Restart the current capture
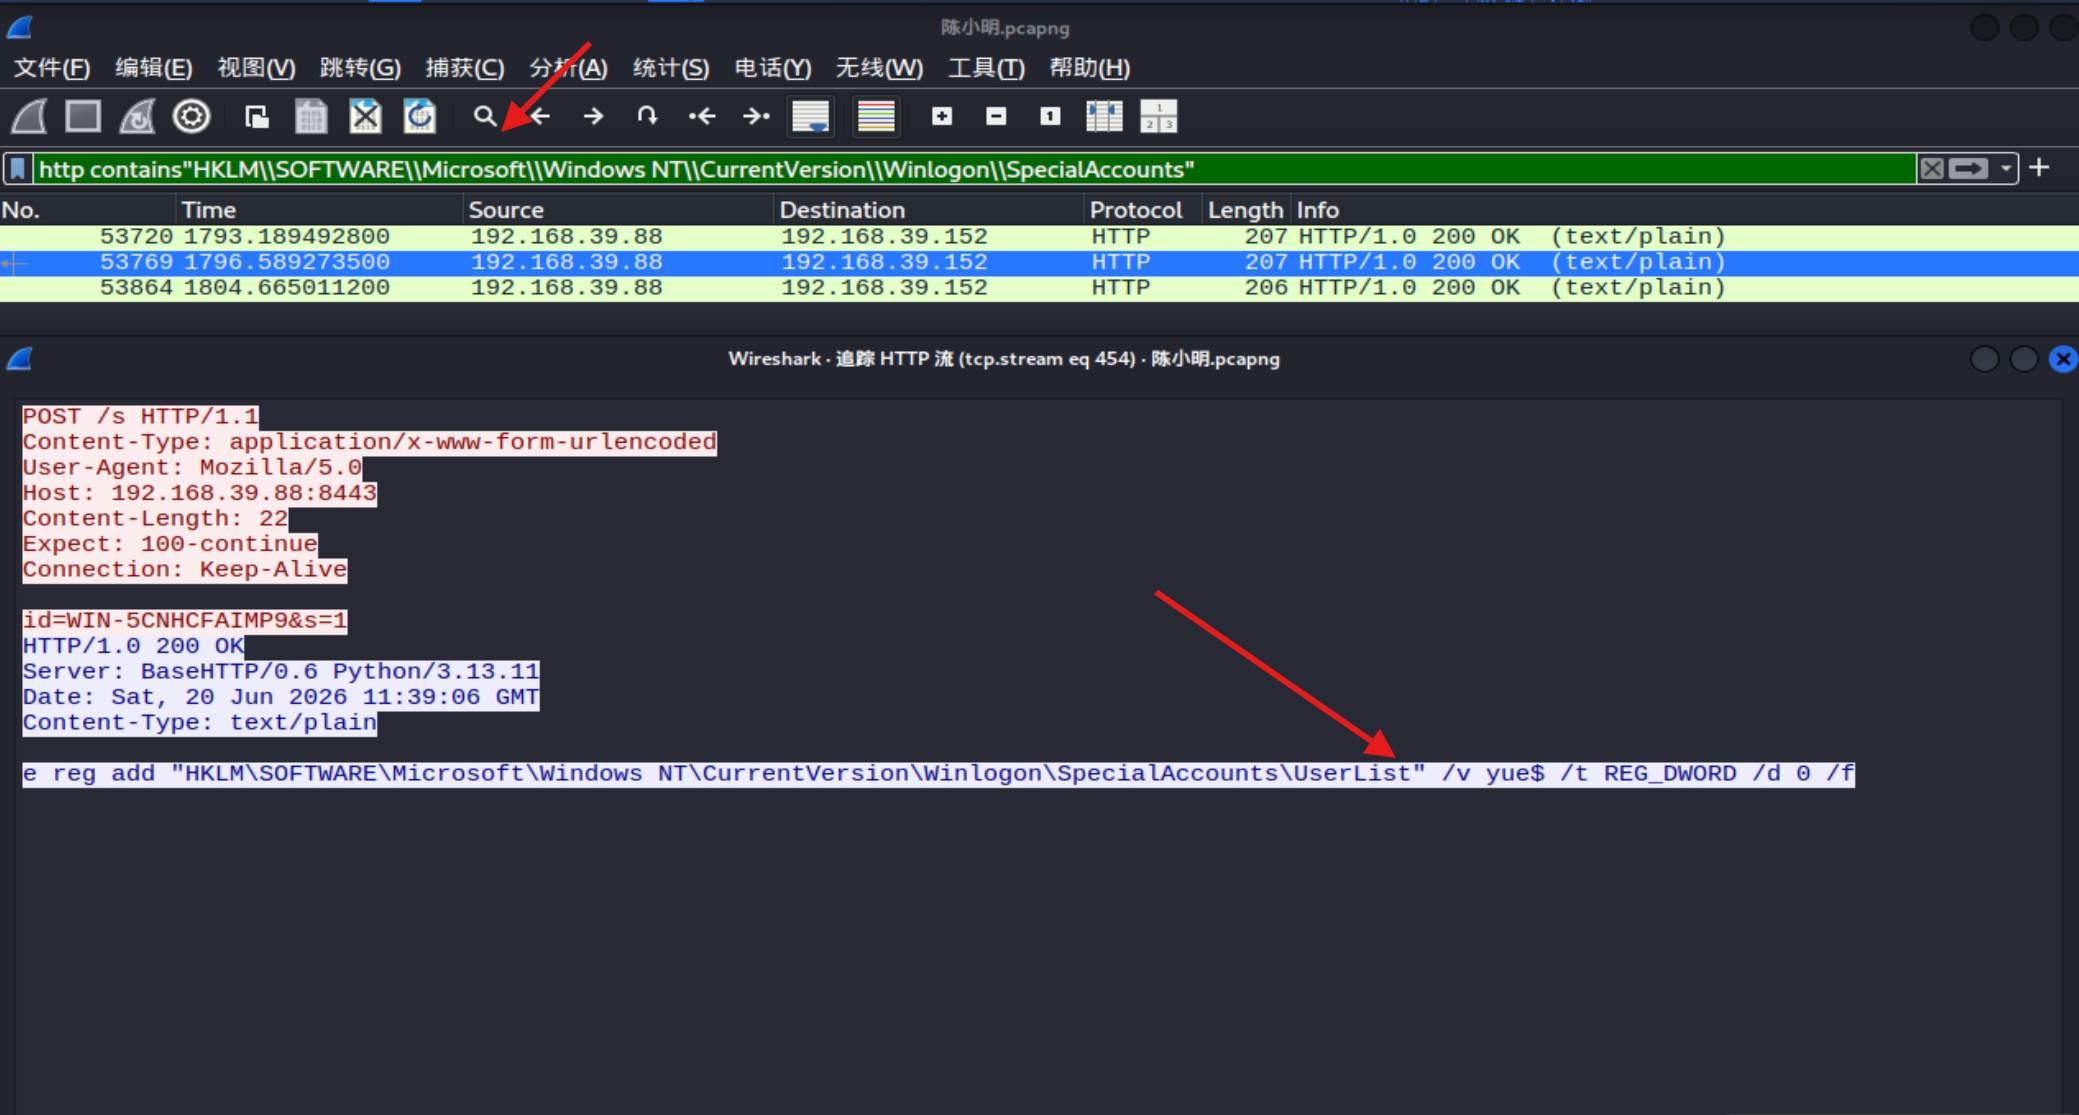The image size is (2079, 1115). (137, 117)
